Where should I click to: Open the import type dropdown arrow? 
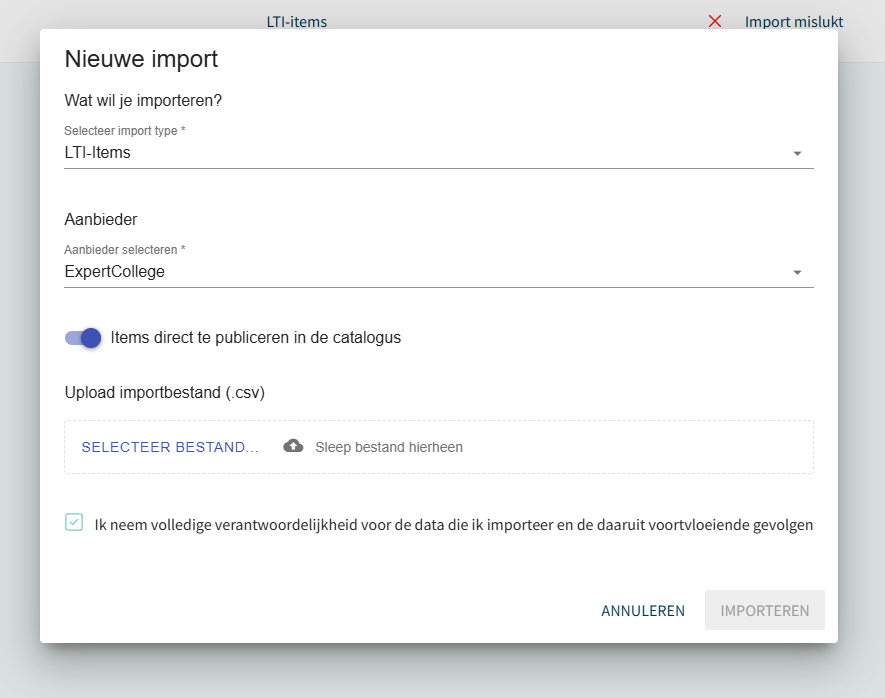(x=797, y=154)
